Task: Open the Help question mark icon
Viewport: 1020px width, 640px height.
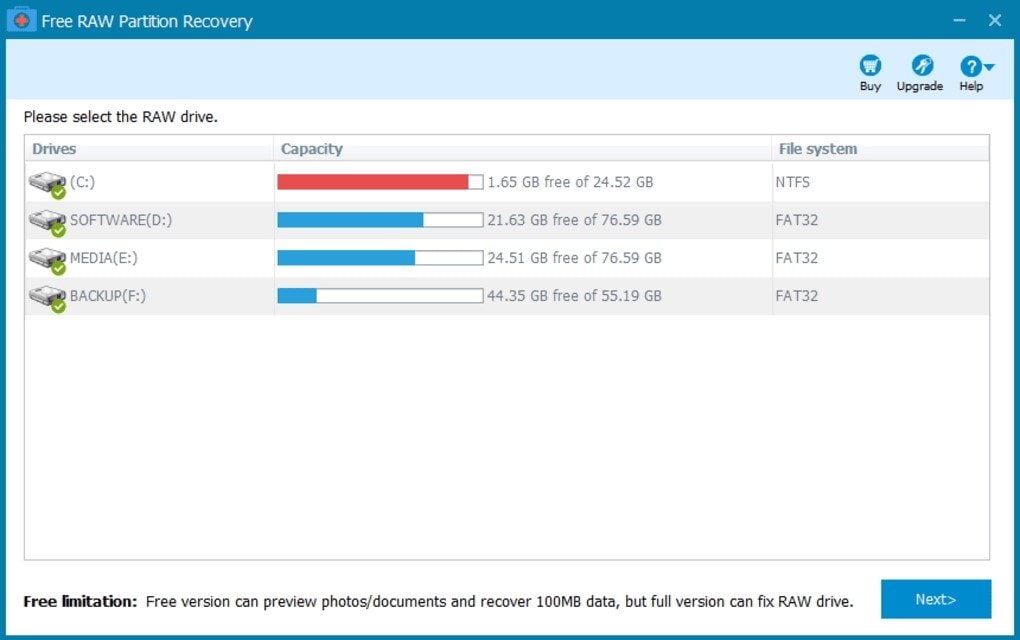Action: pos(971,66)
